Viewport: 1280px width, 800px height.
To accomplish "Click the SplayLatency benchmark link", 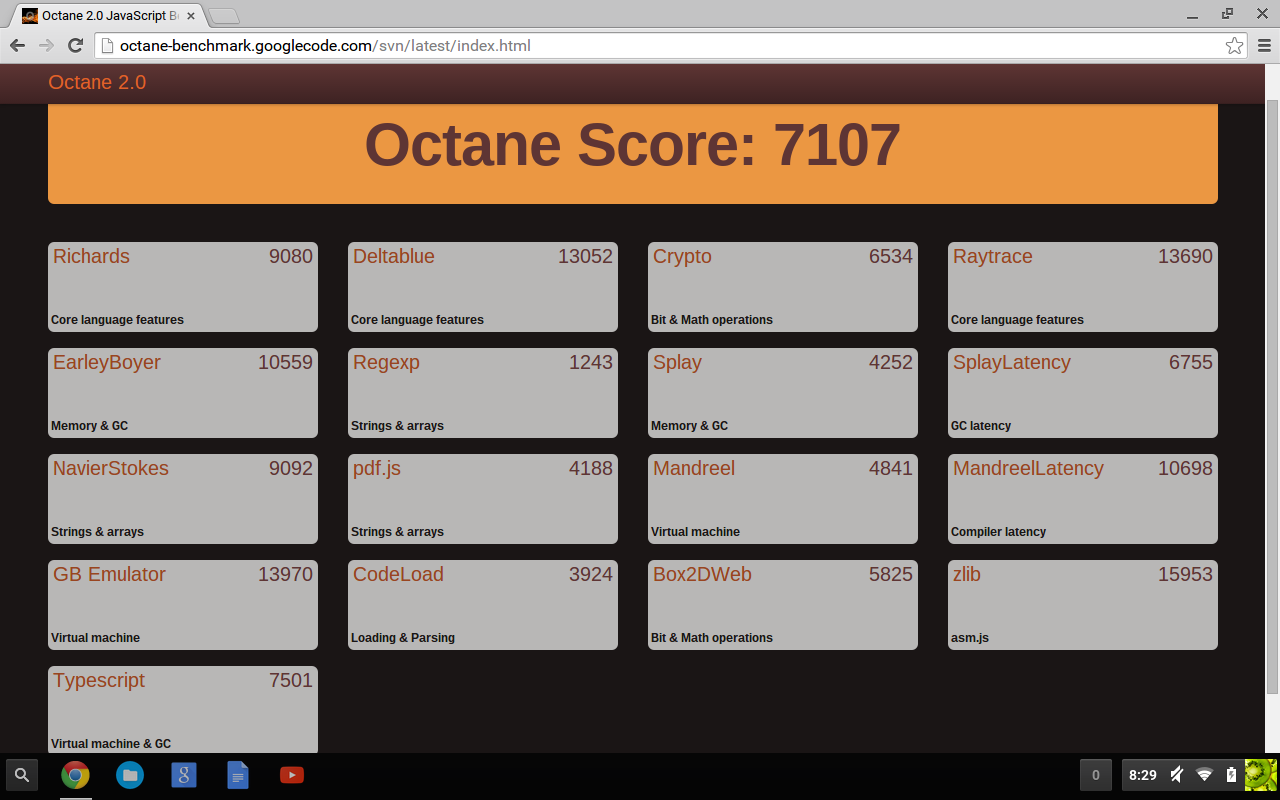I will tap(1012, 362).
